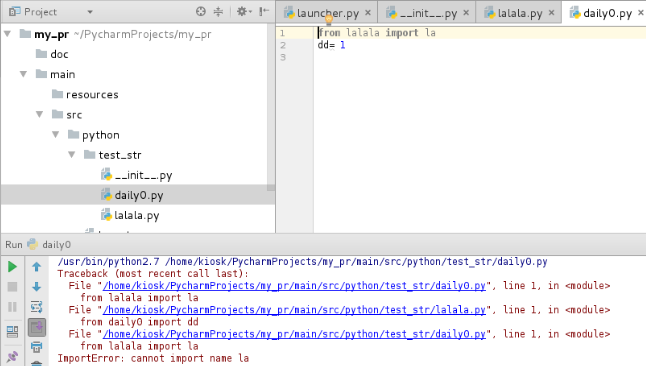Select the doc folder in tree

click(x=59, y=54)
